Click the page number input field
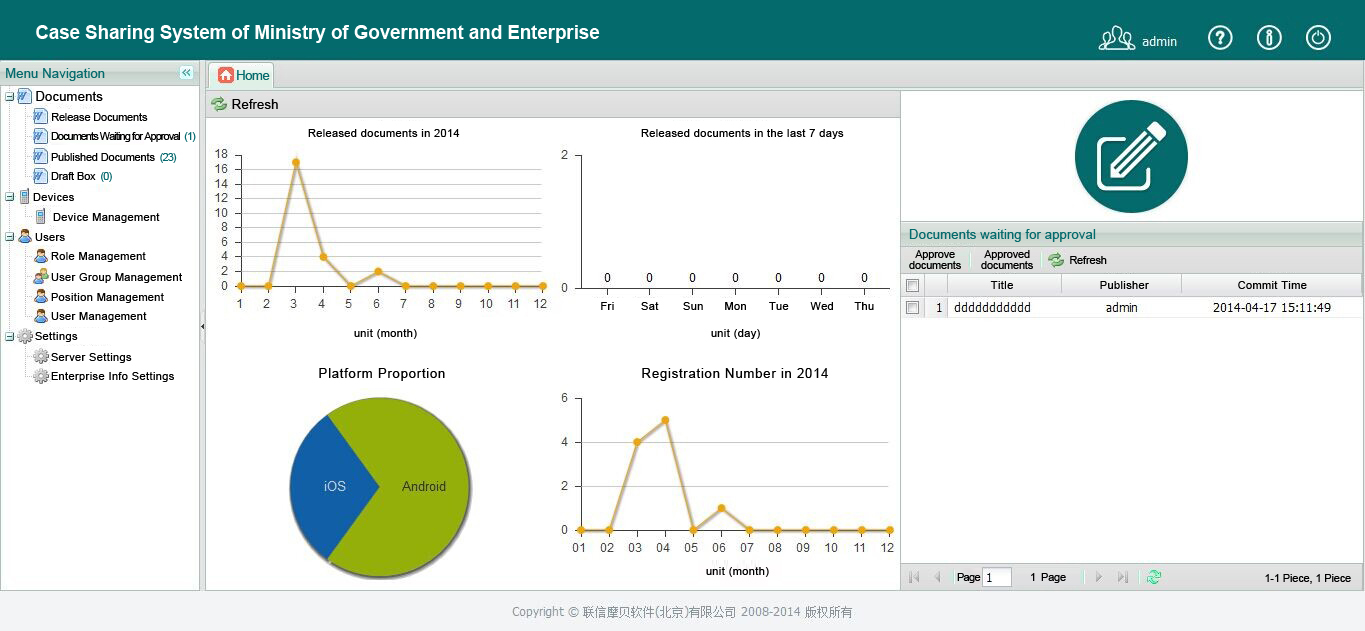The width and height of the screenshot is (1365, 631). (996, 577)
